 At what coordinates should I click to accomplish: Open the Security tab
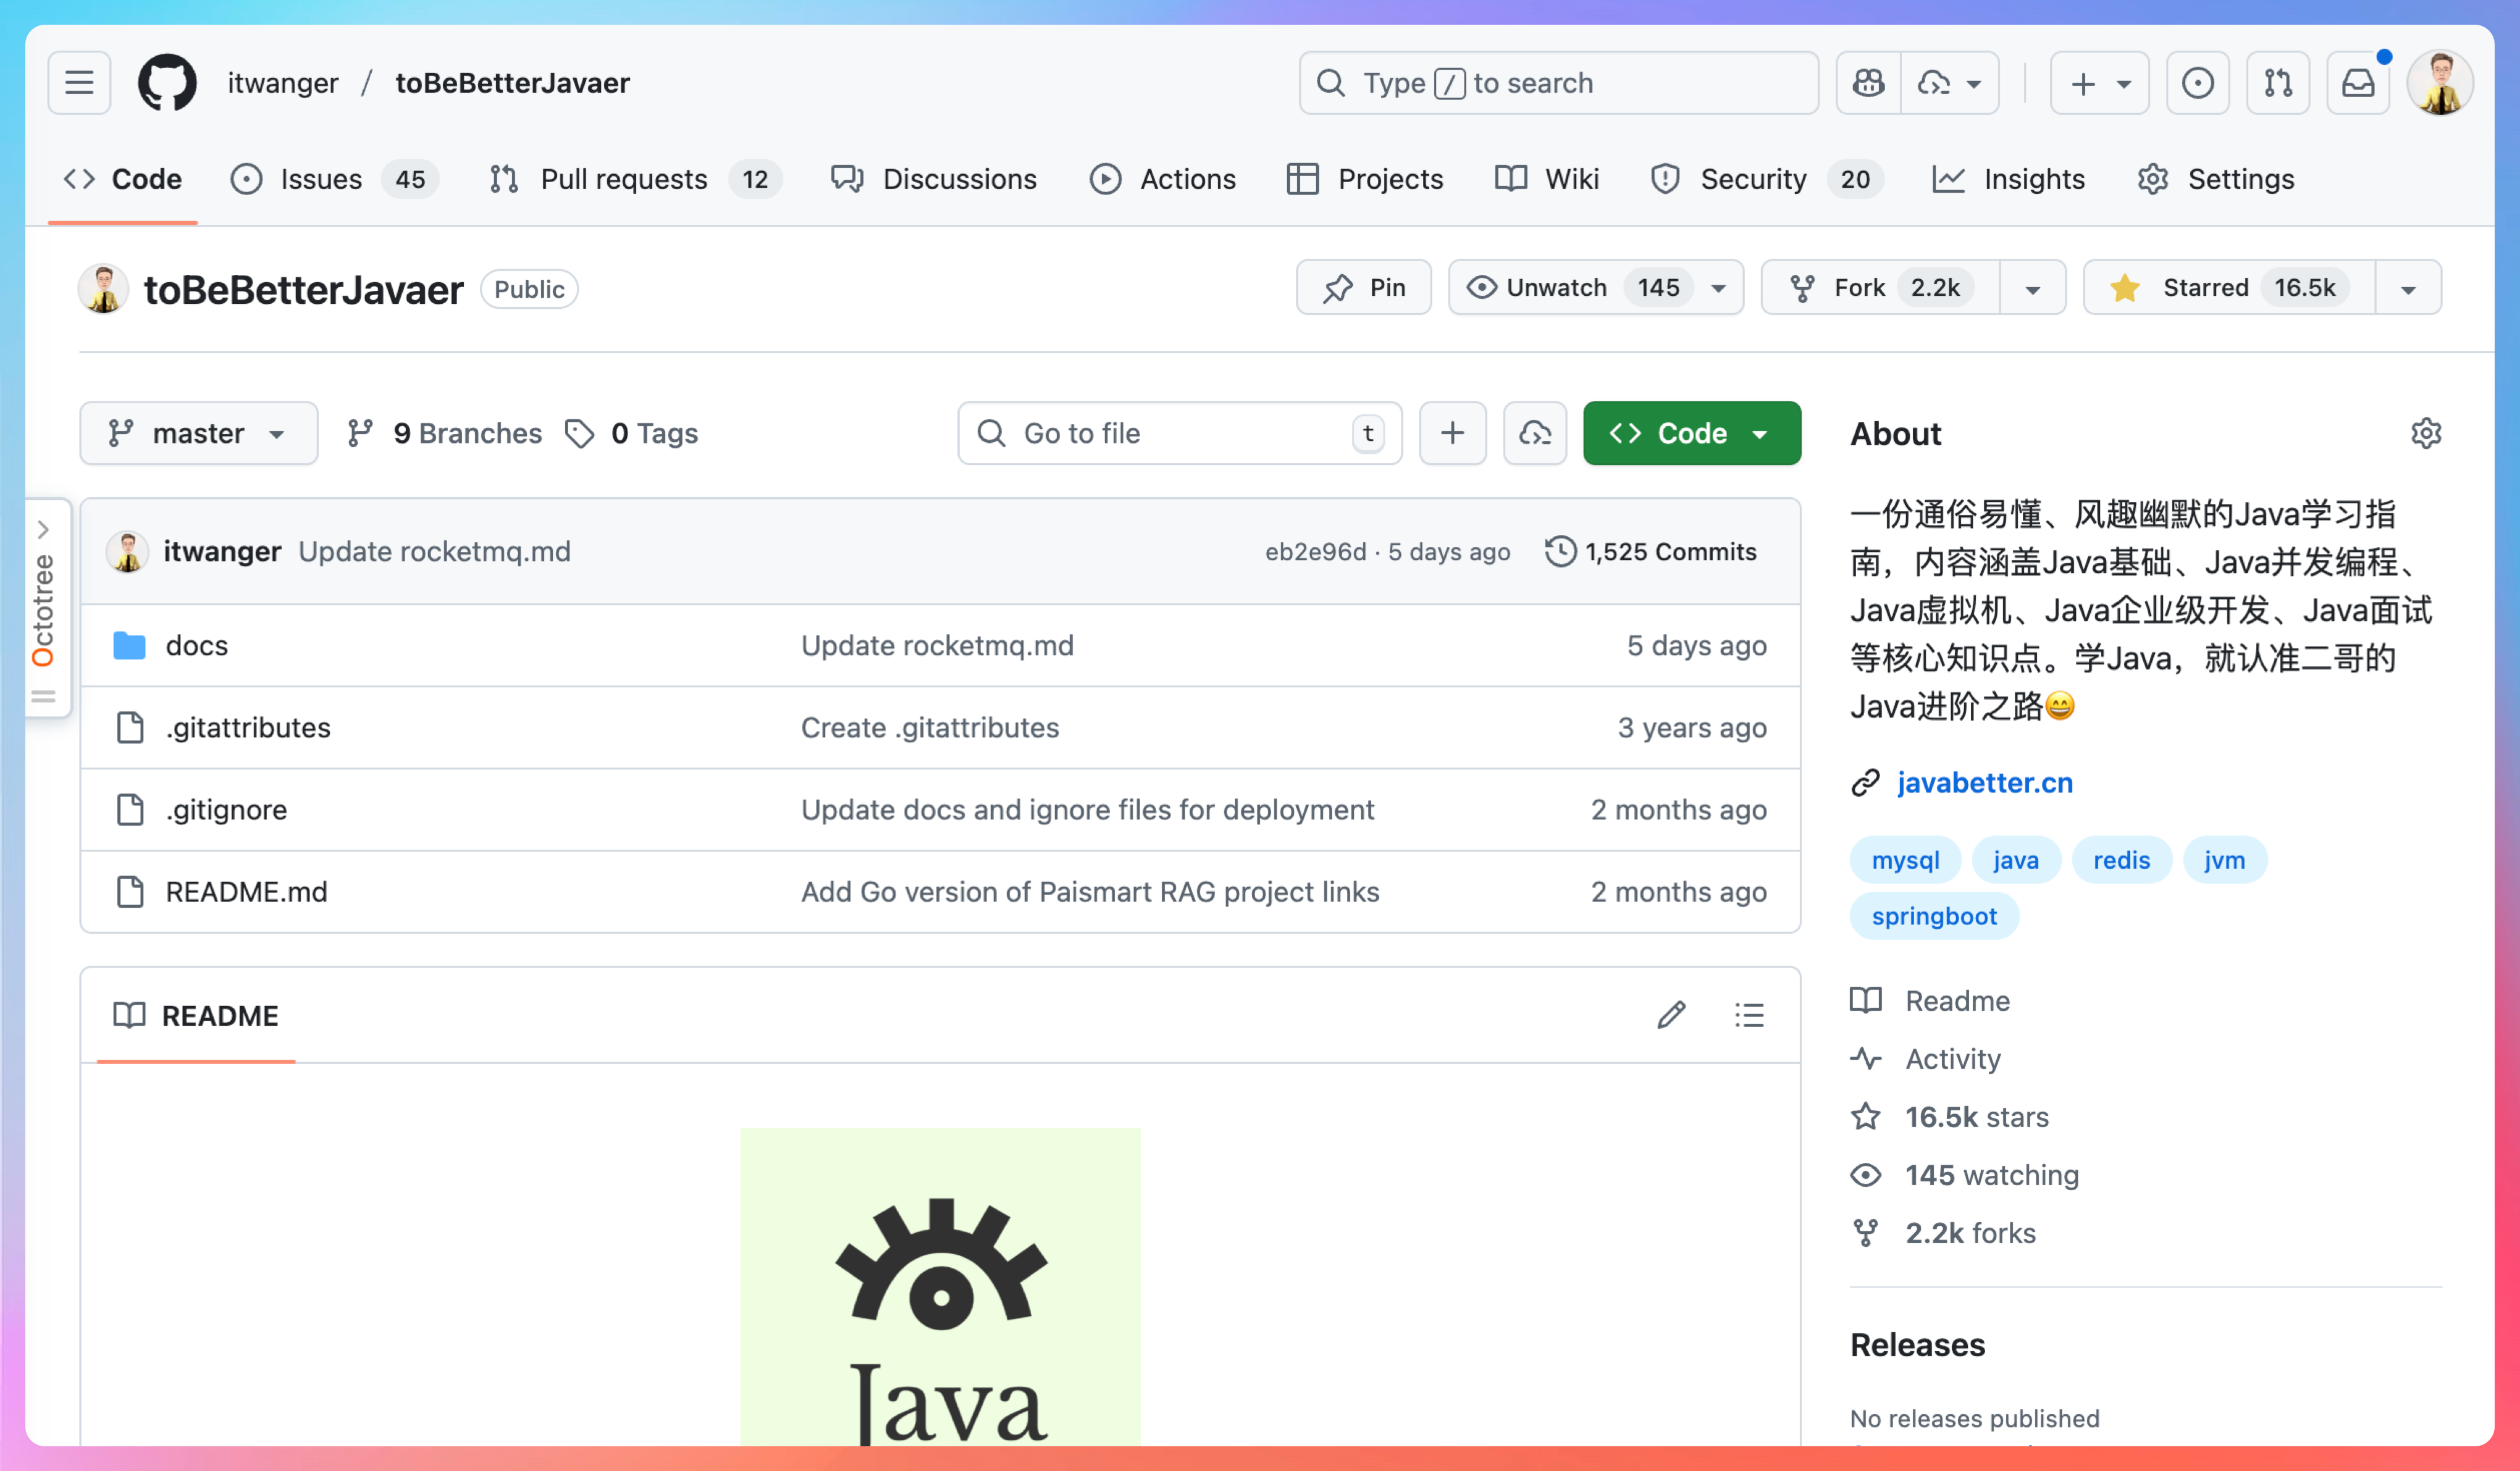point(1752,179)
